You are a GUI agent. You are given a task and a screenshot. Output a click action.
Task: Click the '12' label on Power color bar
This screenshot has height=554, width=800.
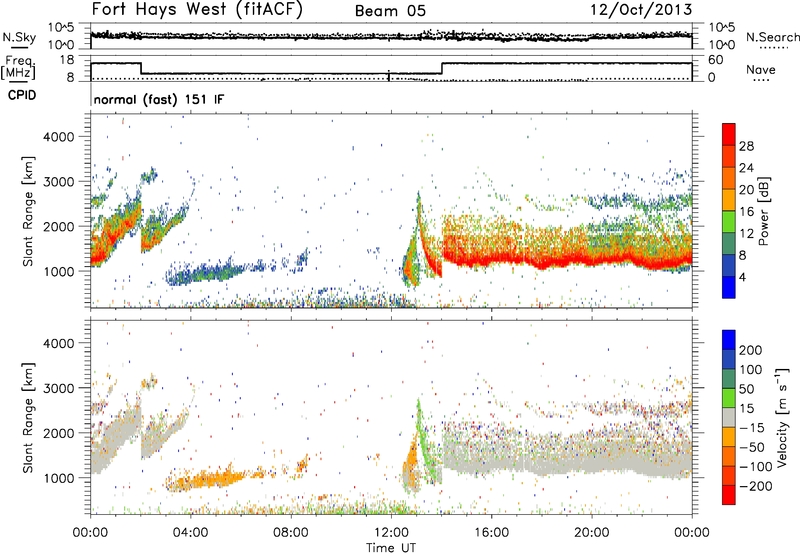tap(746, 234)
